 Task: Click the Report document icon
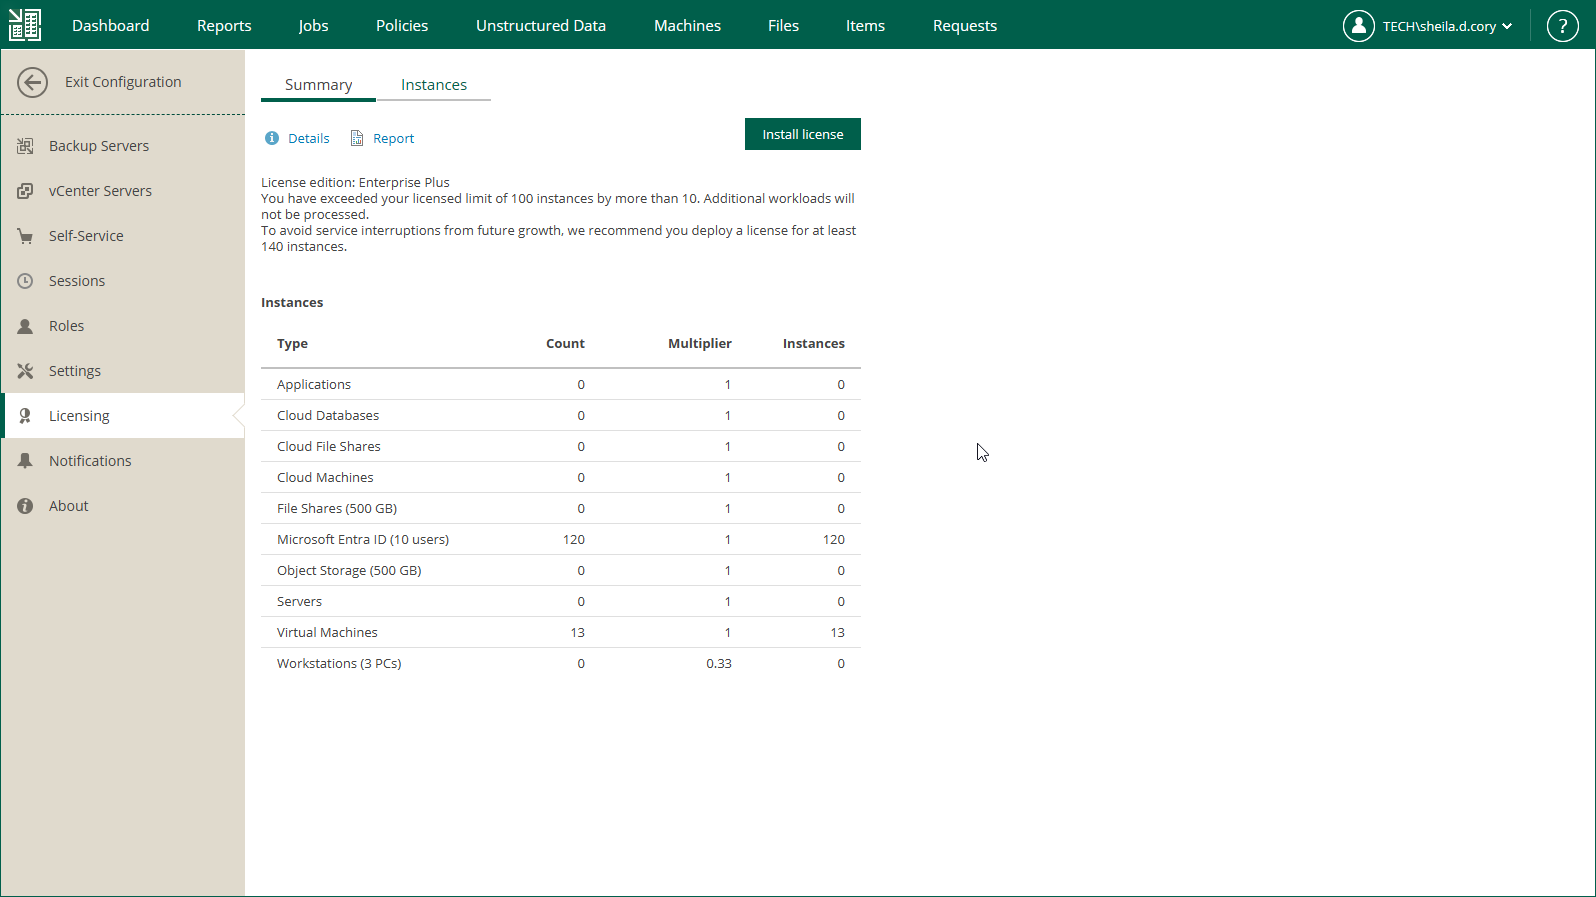(357, 138)
